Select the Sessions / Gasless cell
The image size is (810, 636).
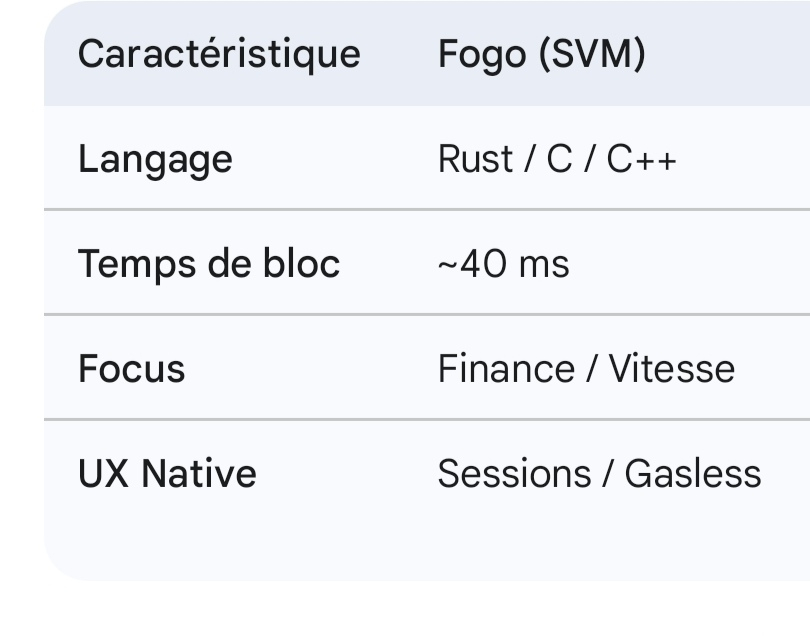point(599,473)
